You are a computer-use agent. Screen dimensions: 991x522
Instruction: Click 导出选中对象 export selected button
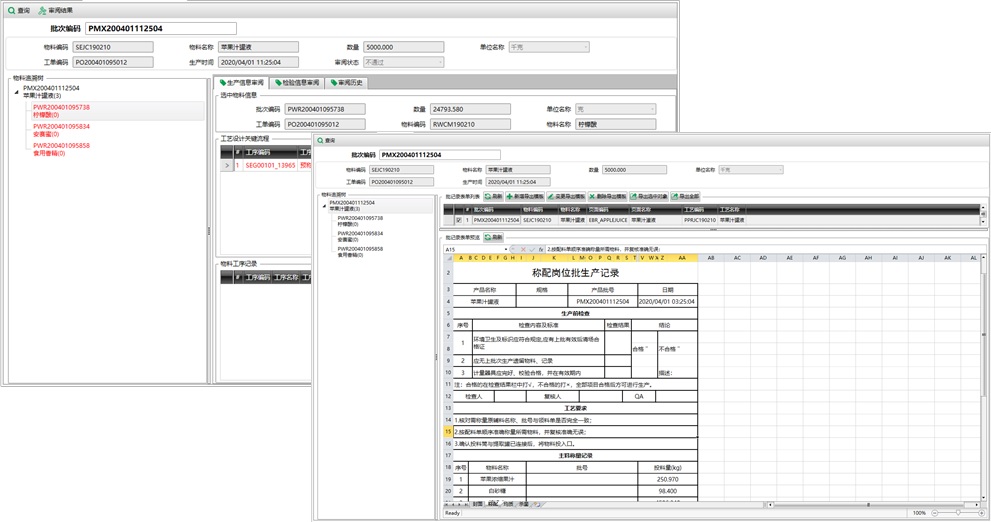pyautogui.click(x=649, y=197)
